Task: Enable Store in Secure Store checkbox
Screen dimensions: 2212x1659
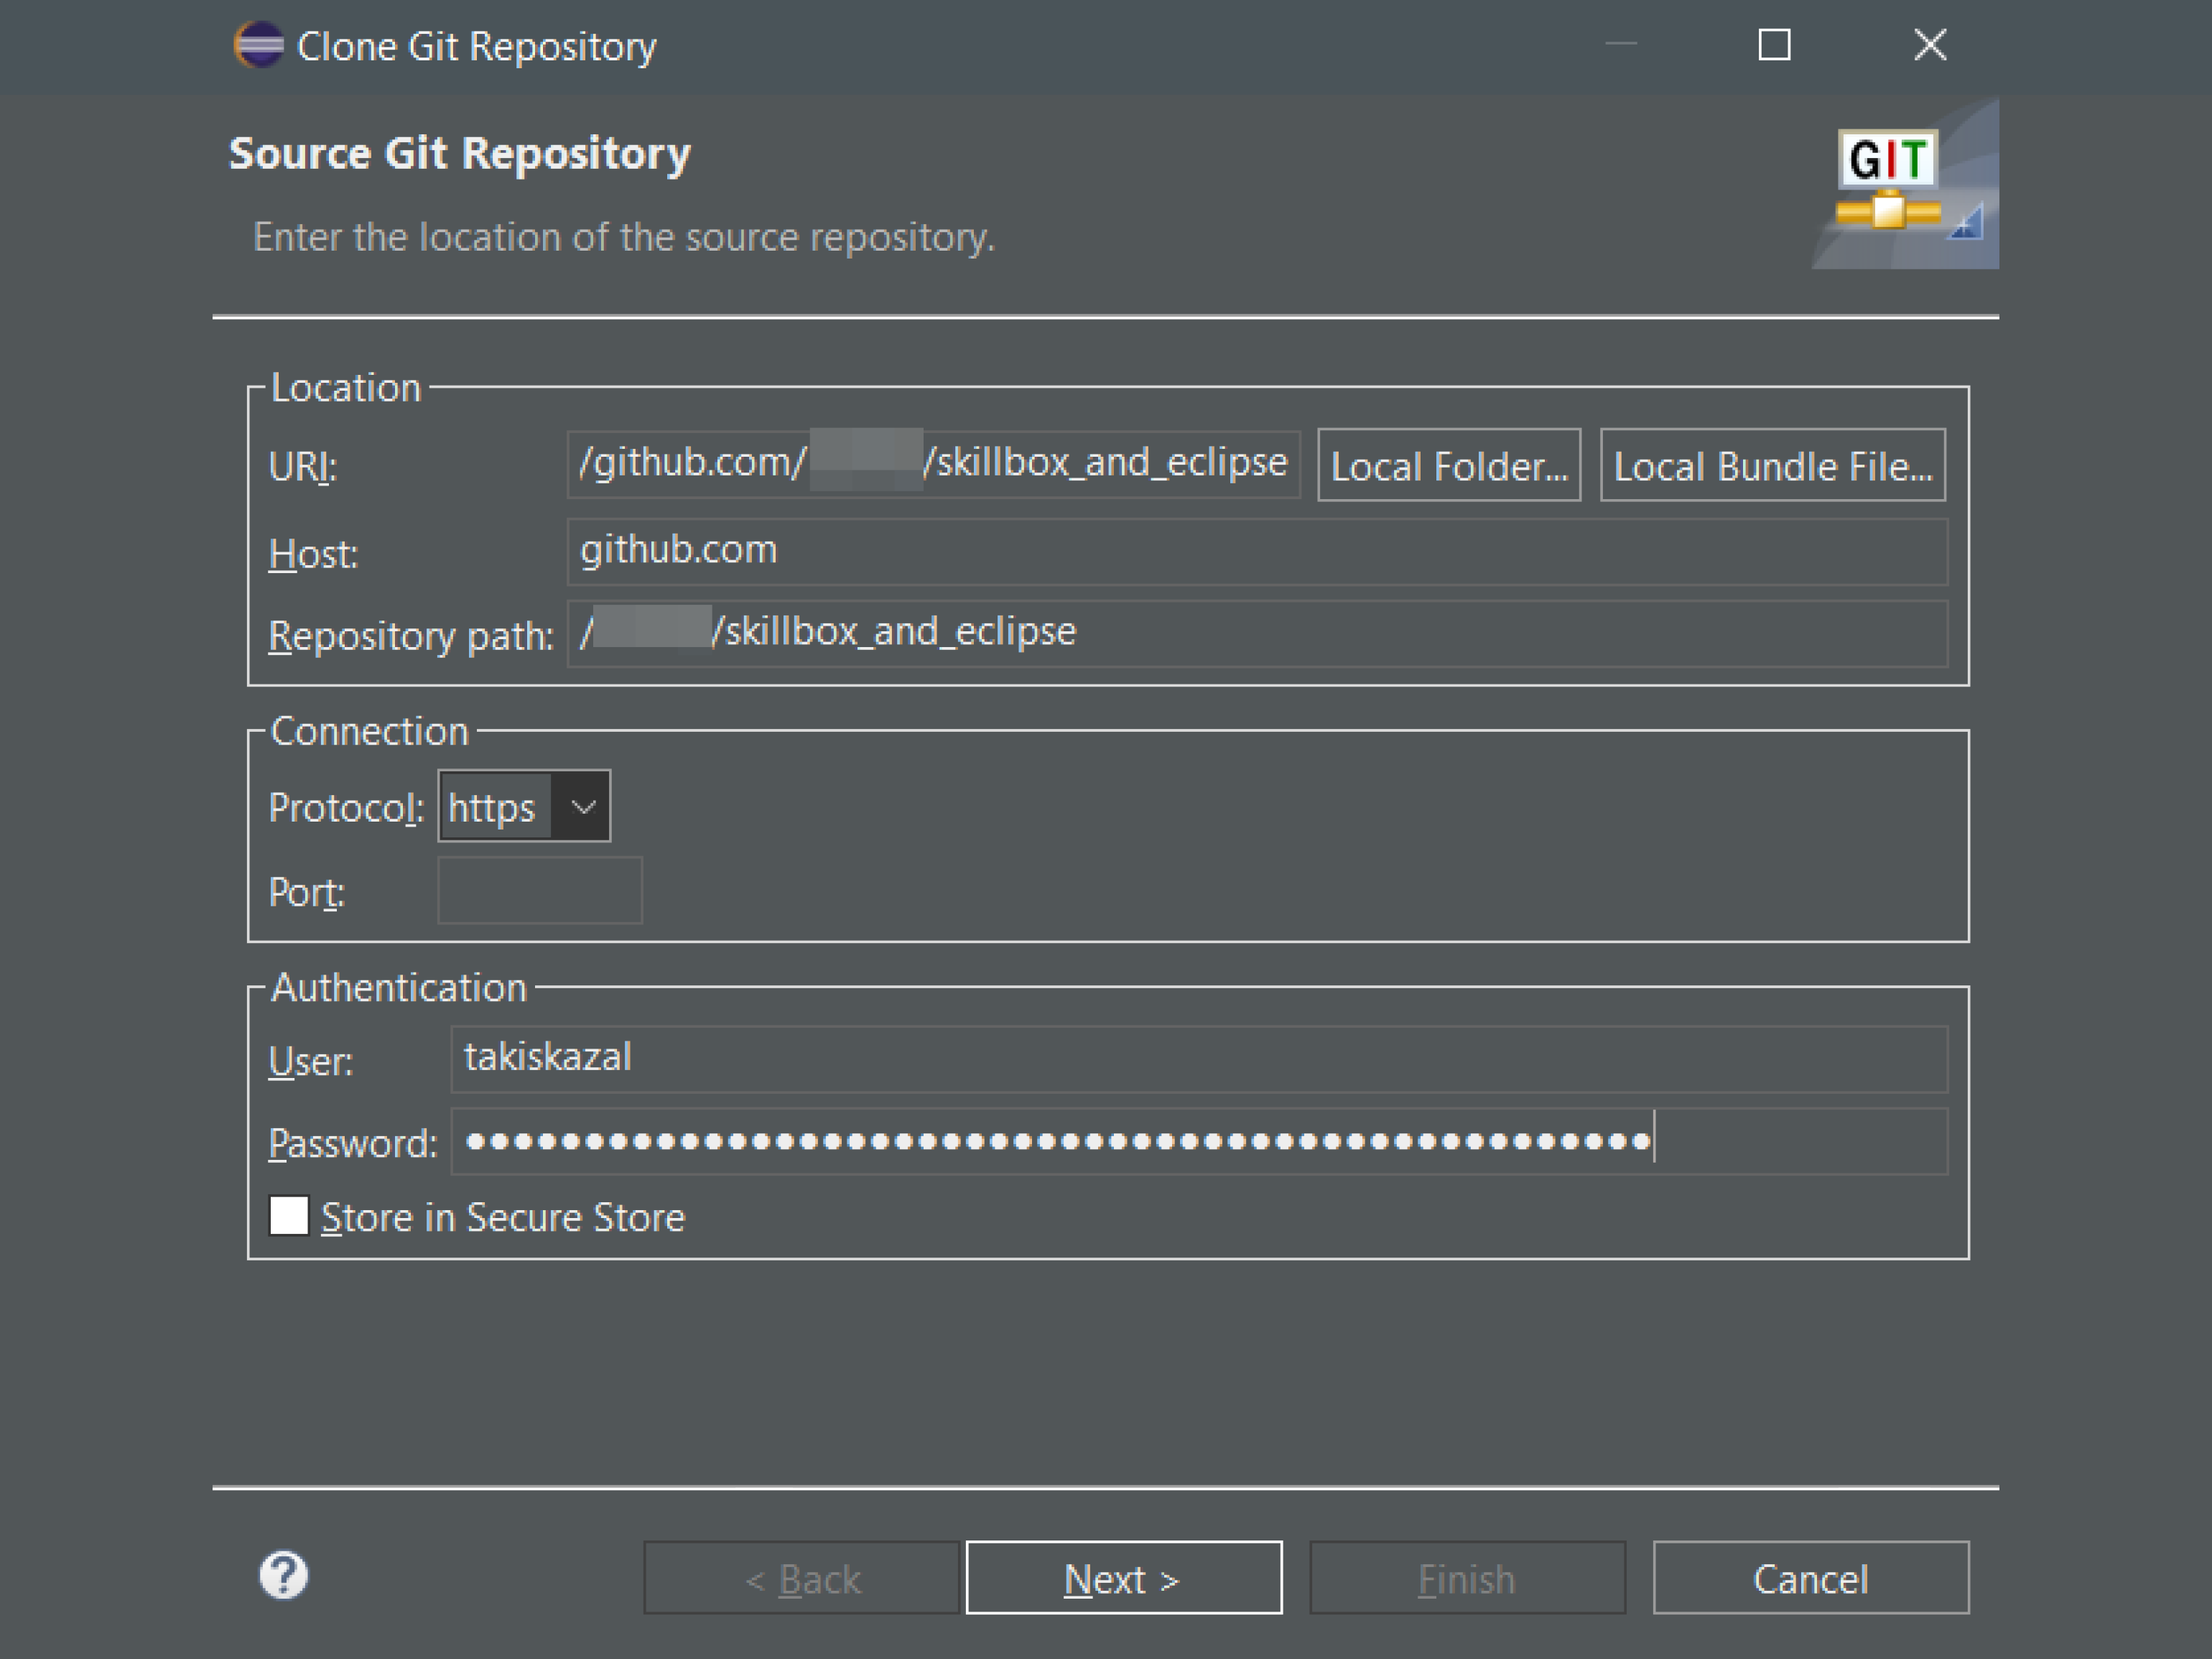Action: click(x=289, y=1216)
